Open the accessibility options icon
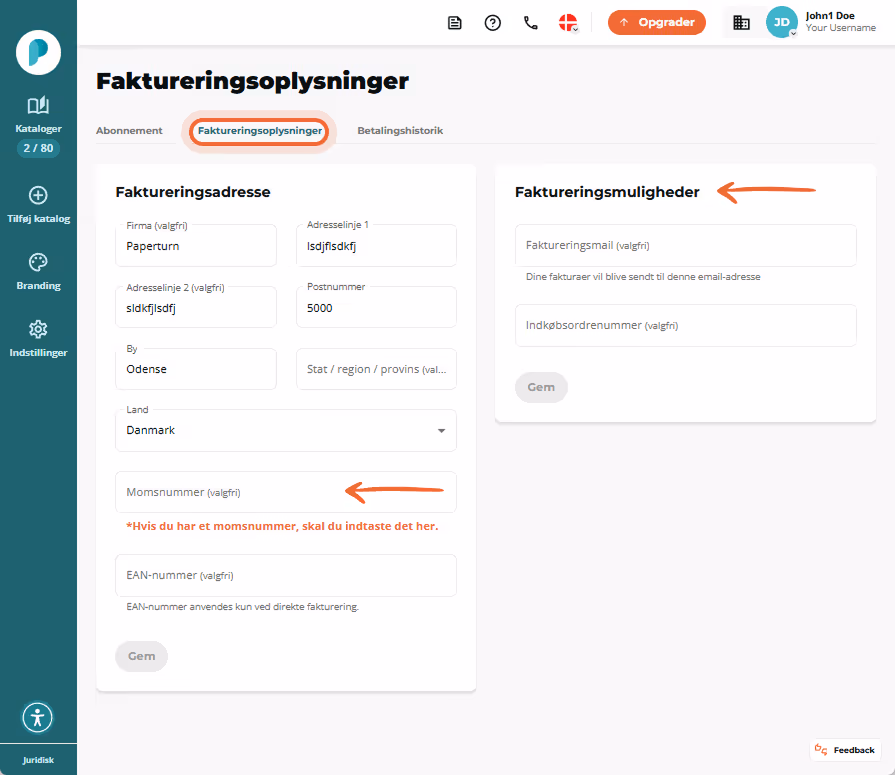Image resolution: width=895 pixels, height=775 pixels. (38, 717)
